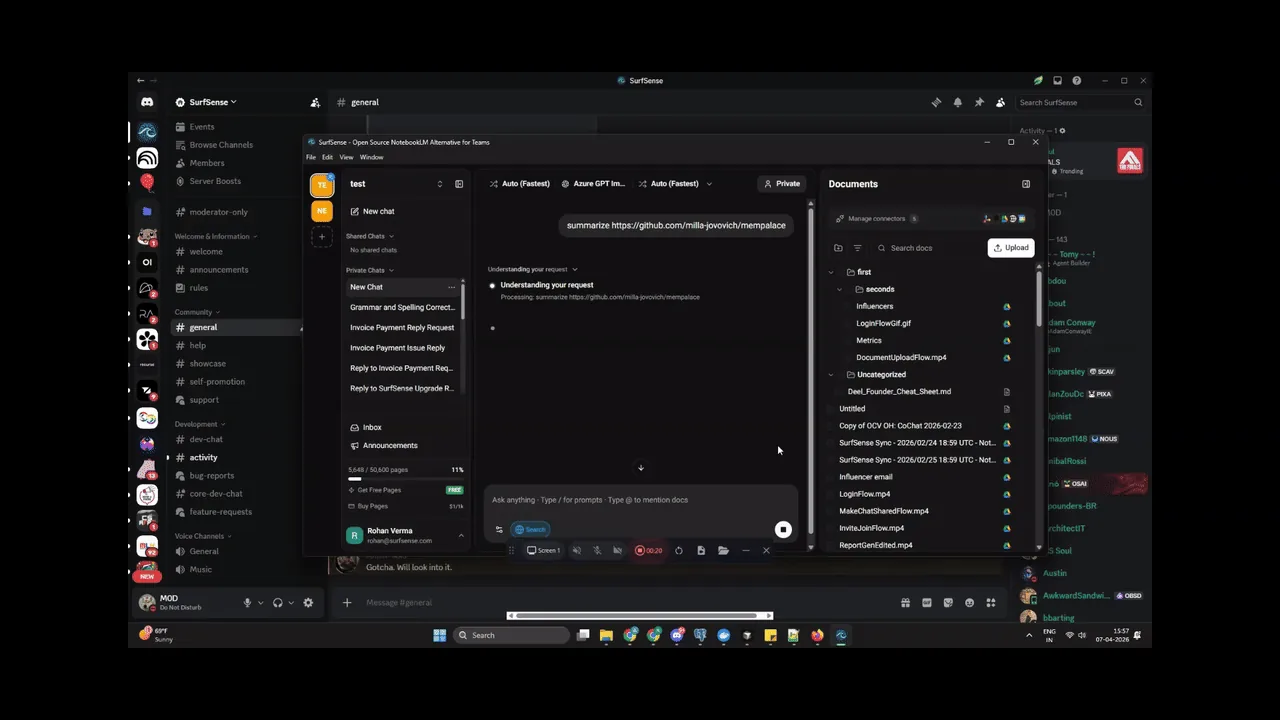Expand Rohan Verma user menu
Image resolution: width=1280 pixels, height=720 pixels.
click(461, 536)
